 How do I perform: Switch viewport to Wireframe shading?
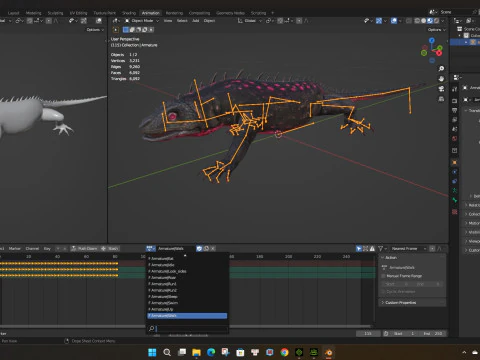pyautogui.click(x=417, y=21)
